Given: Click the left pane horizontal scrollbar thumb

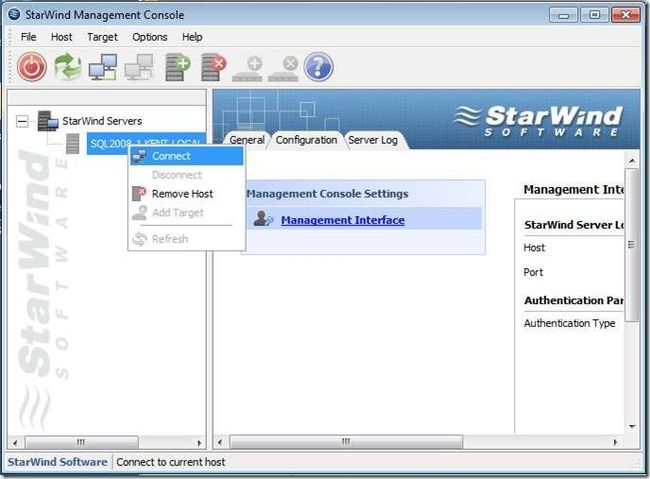Looking at the screenshot, I should (x=81, y=442).
